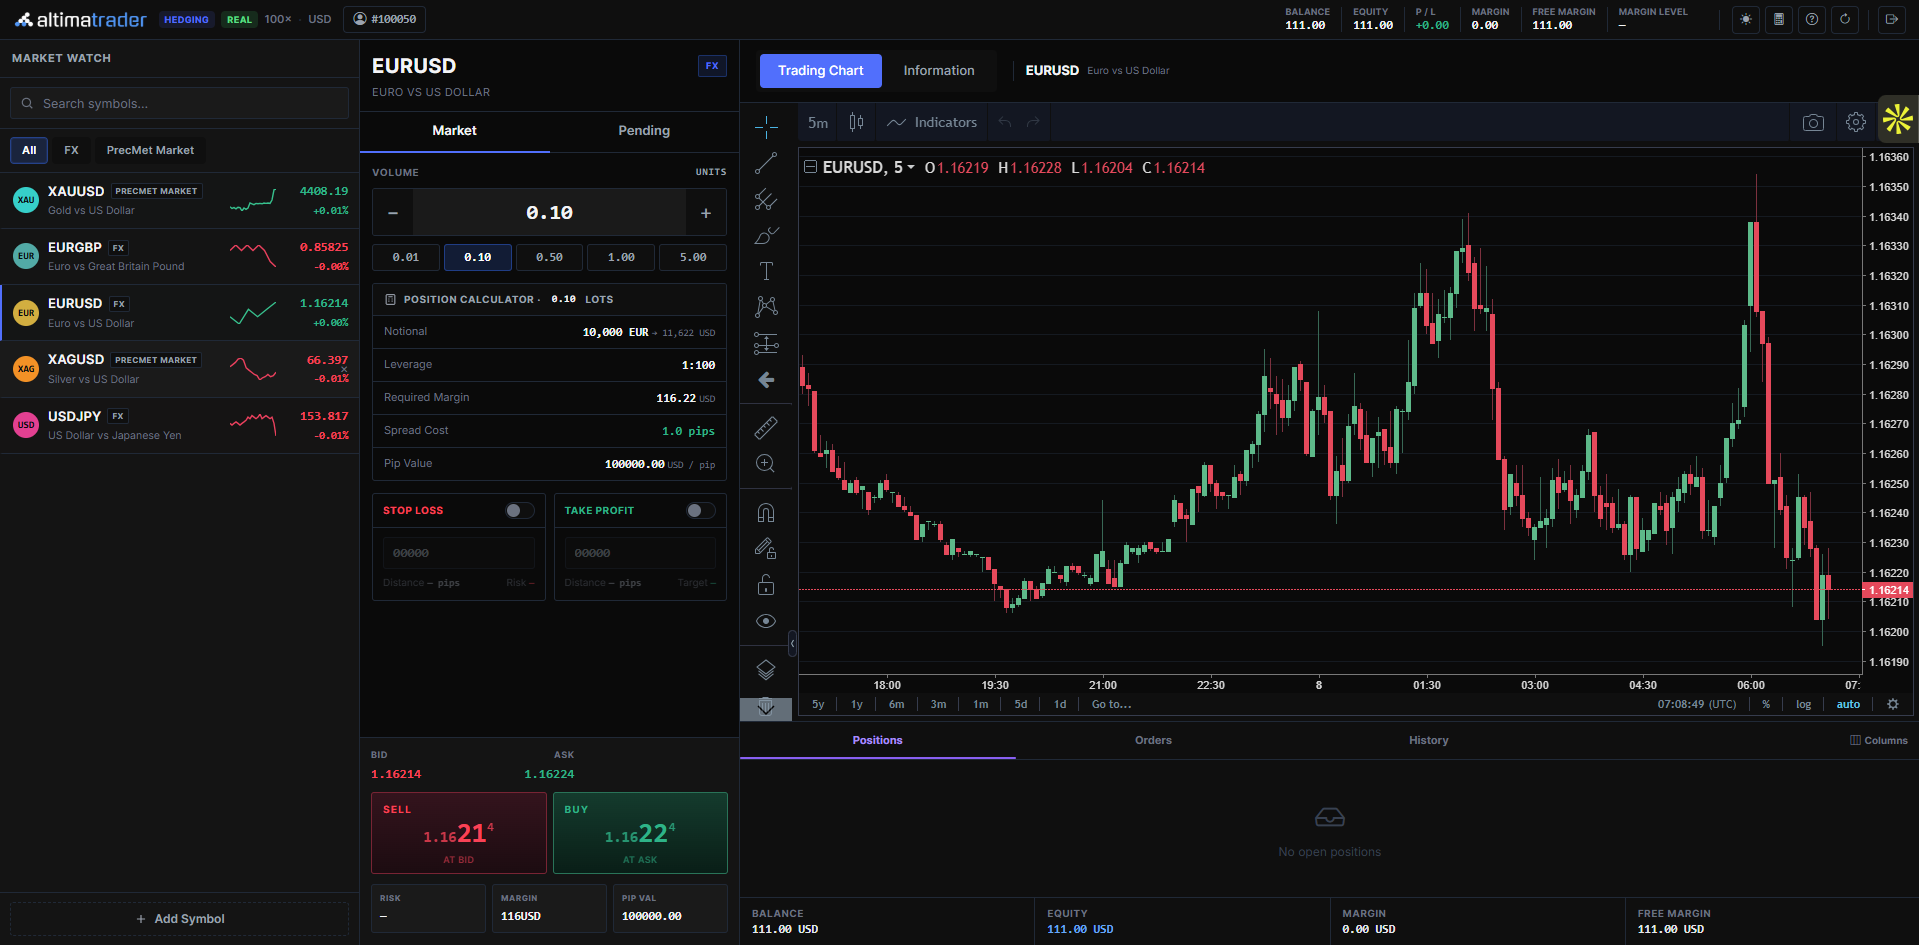Viewport: 1919px width, 945px height.
Task: Open the help question mark icon
Action: [x=1812, y=19]
